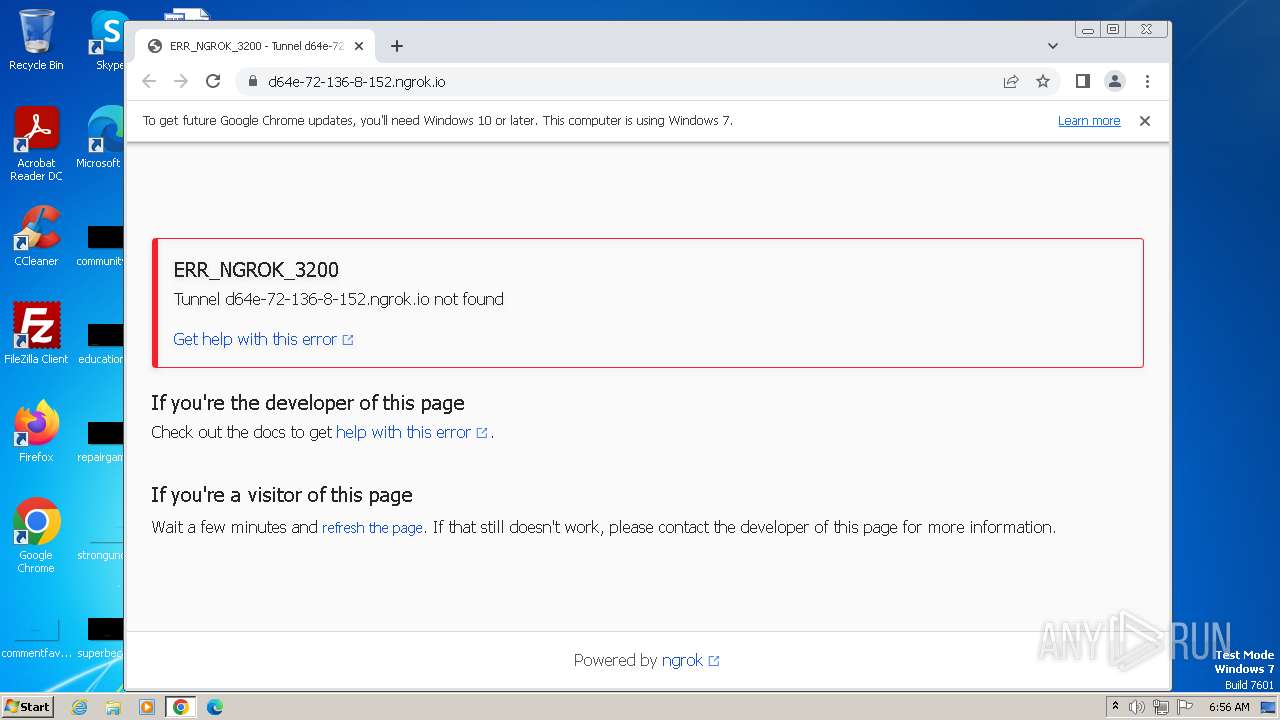Viewport: 1280px width, 720px height.
Task: Expand the tab search chevron
Action: [1052, 46]
